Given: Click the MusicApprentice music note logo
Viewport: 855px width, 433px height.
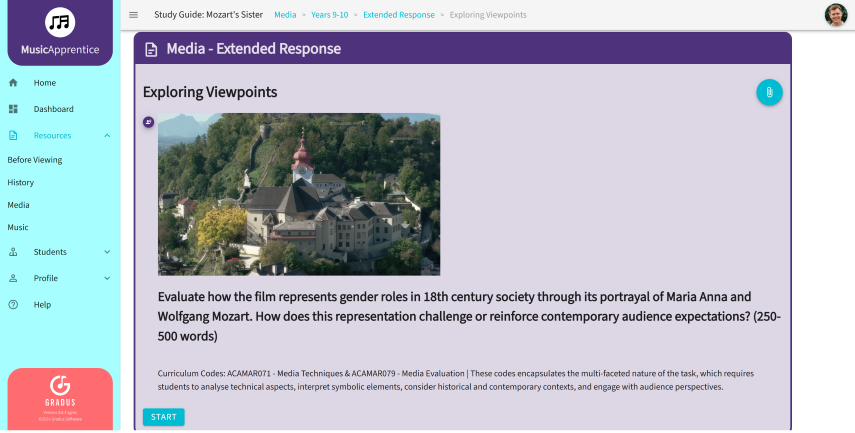Looking at the screenshot, I should pyautogui.click(x=60, y=22).
